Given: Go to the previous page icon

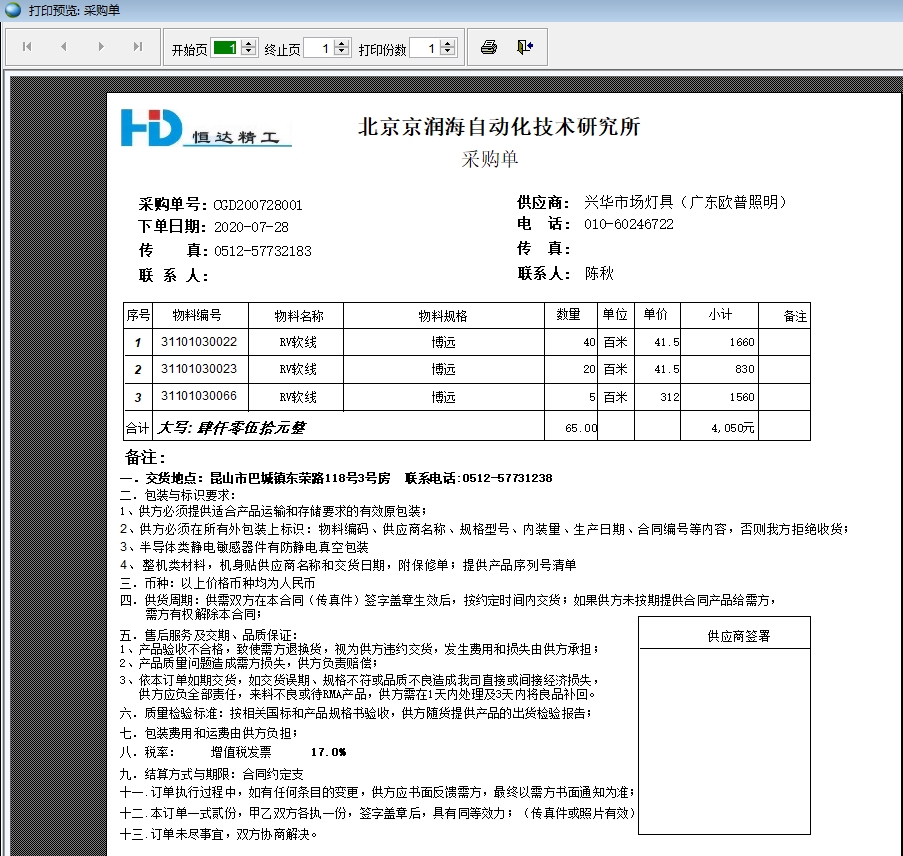Looking at the screenshot, I should pyautogui.click(x=64, y=46).
